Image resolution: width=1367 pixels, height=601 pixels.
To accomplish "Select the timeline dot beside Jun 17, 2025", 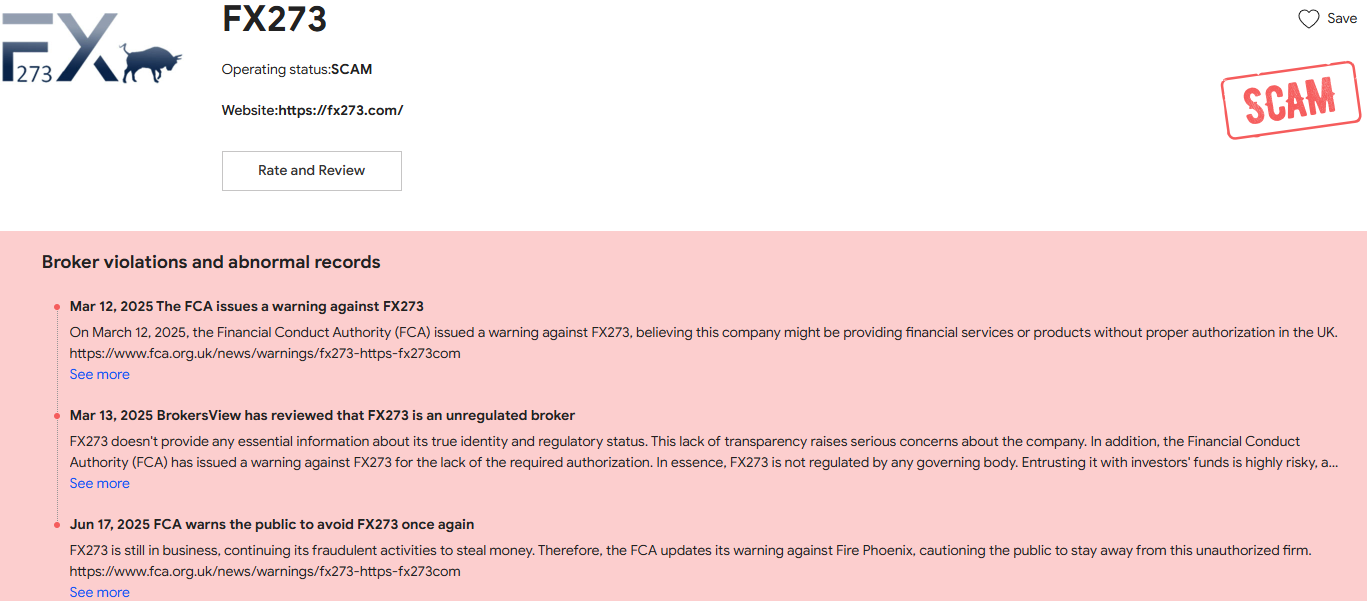I will [x=58, y=524].
